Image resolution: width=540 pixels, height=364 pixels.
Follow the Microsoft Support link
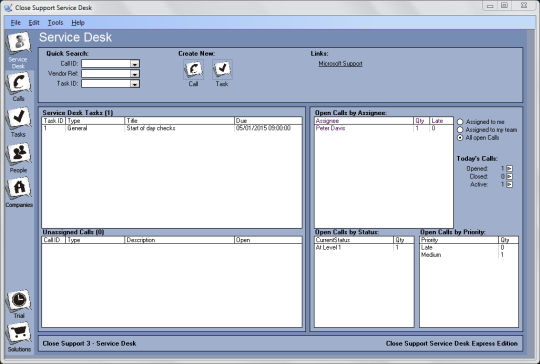coord(340,64)
